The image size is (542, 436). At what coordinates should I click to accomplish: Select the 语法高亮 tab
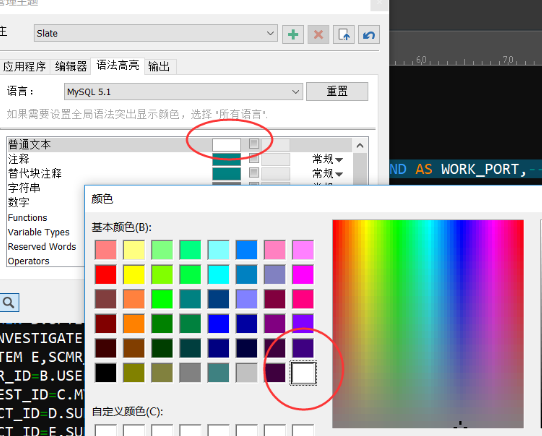(x=118, y=65)
